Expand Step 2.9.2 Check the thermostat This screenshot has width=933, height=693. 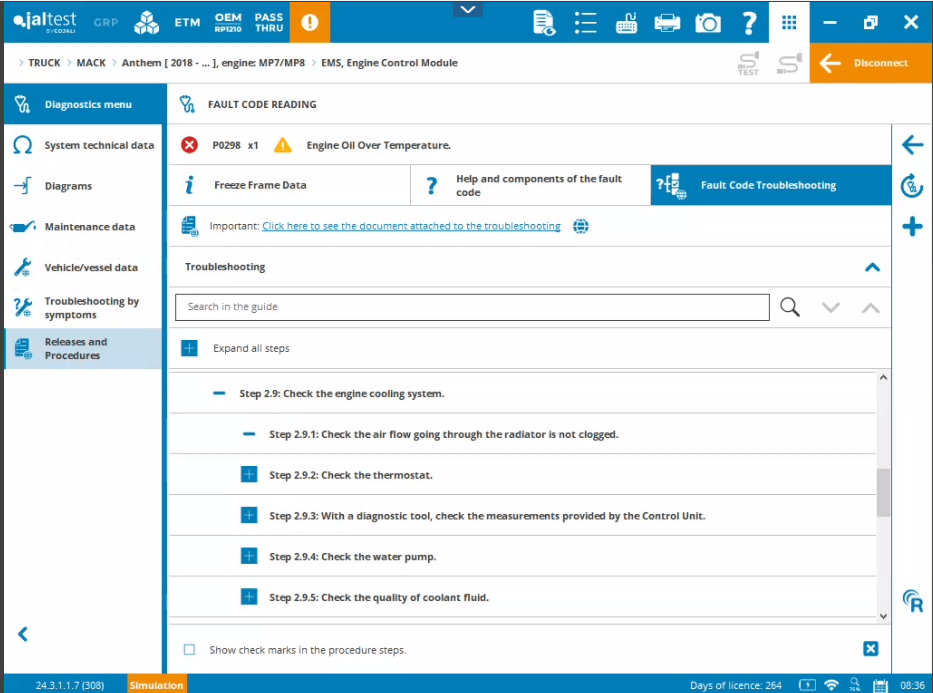249,475
